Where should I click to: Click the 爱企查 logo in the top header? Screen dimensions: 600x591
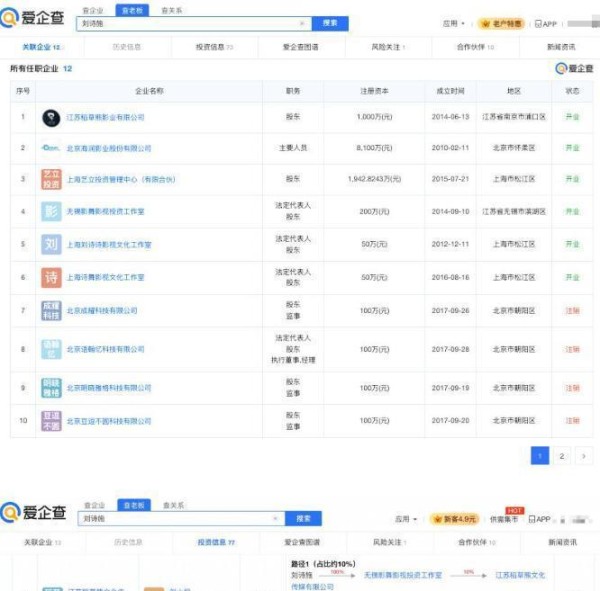pos(35,18)
